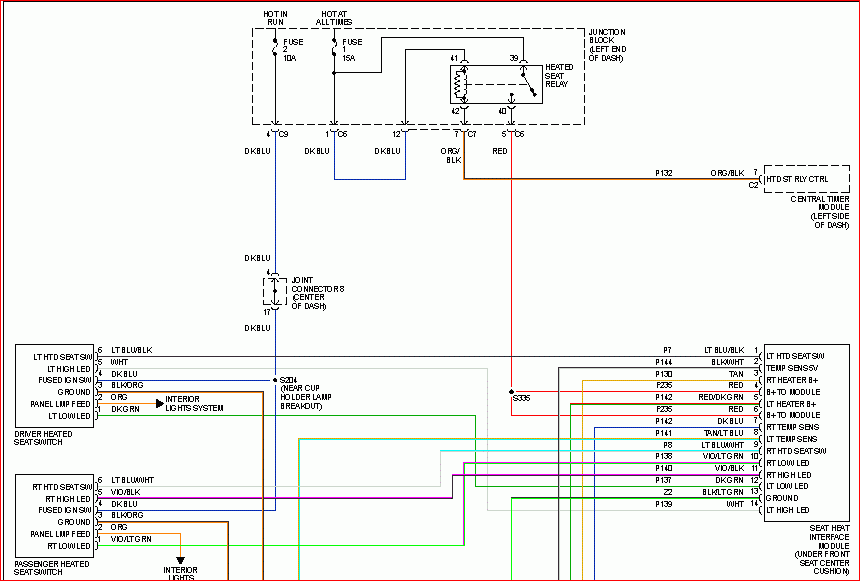The width and height of the screenshot is (860, 581).
Task: Click the relay switch contact symbol
Action: click(x=529, y=82)
